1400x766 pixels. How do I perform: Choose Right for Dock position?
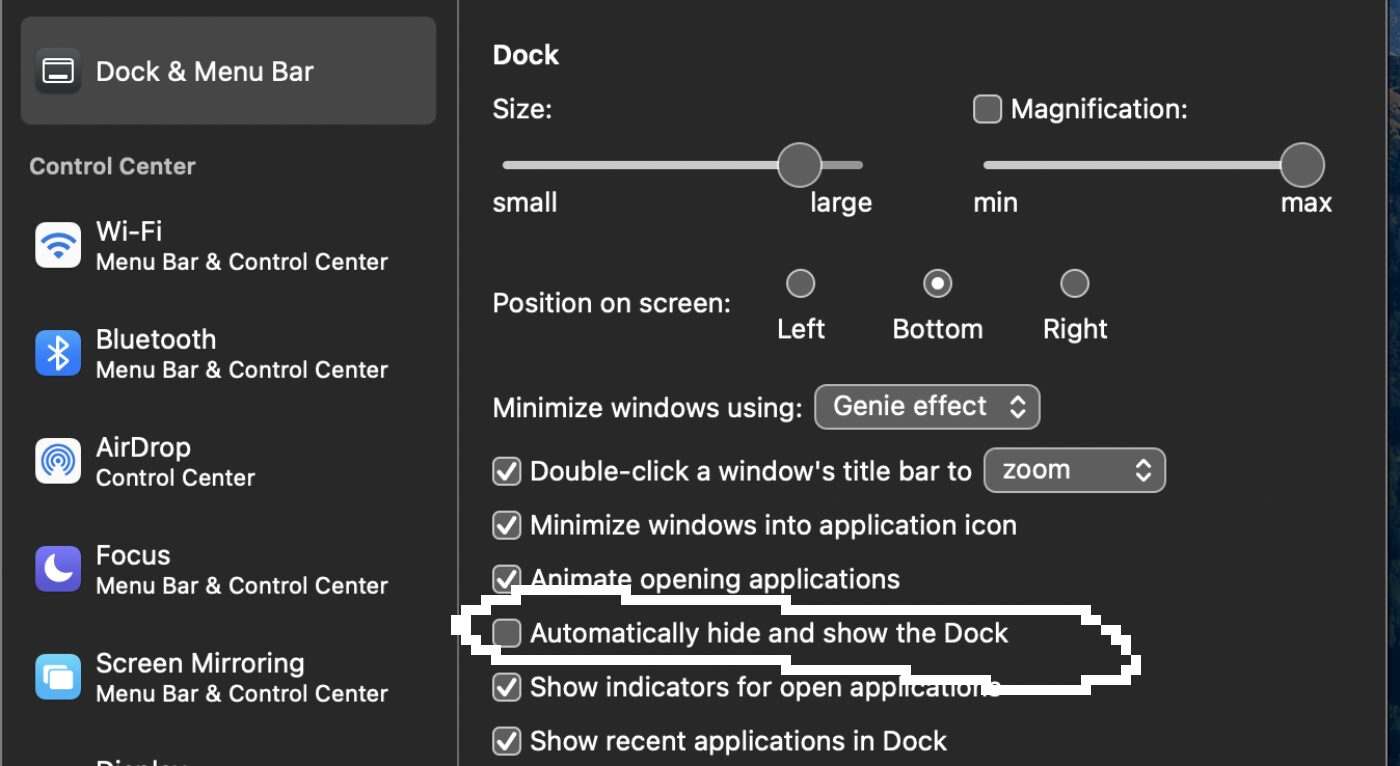1074,284
